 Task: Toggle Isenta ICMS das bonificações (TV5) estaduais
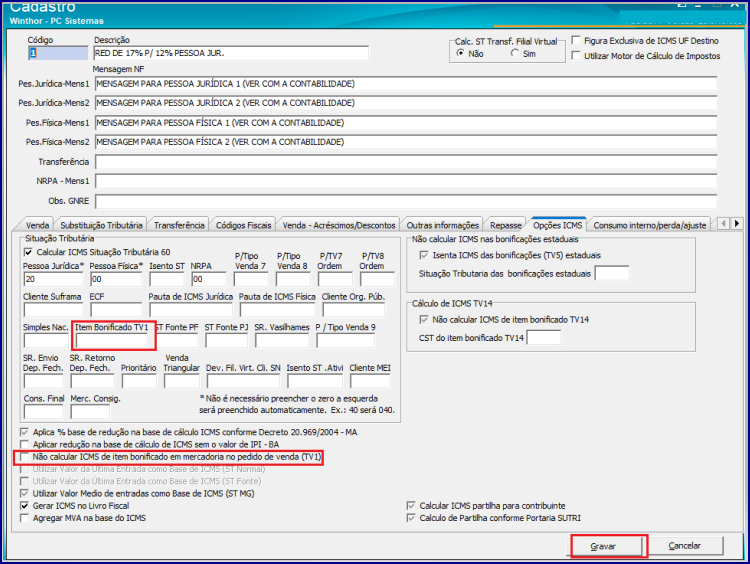424,255
